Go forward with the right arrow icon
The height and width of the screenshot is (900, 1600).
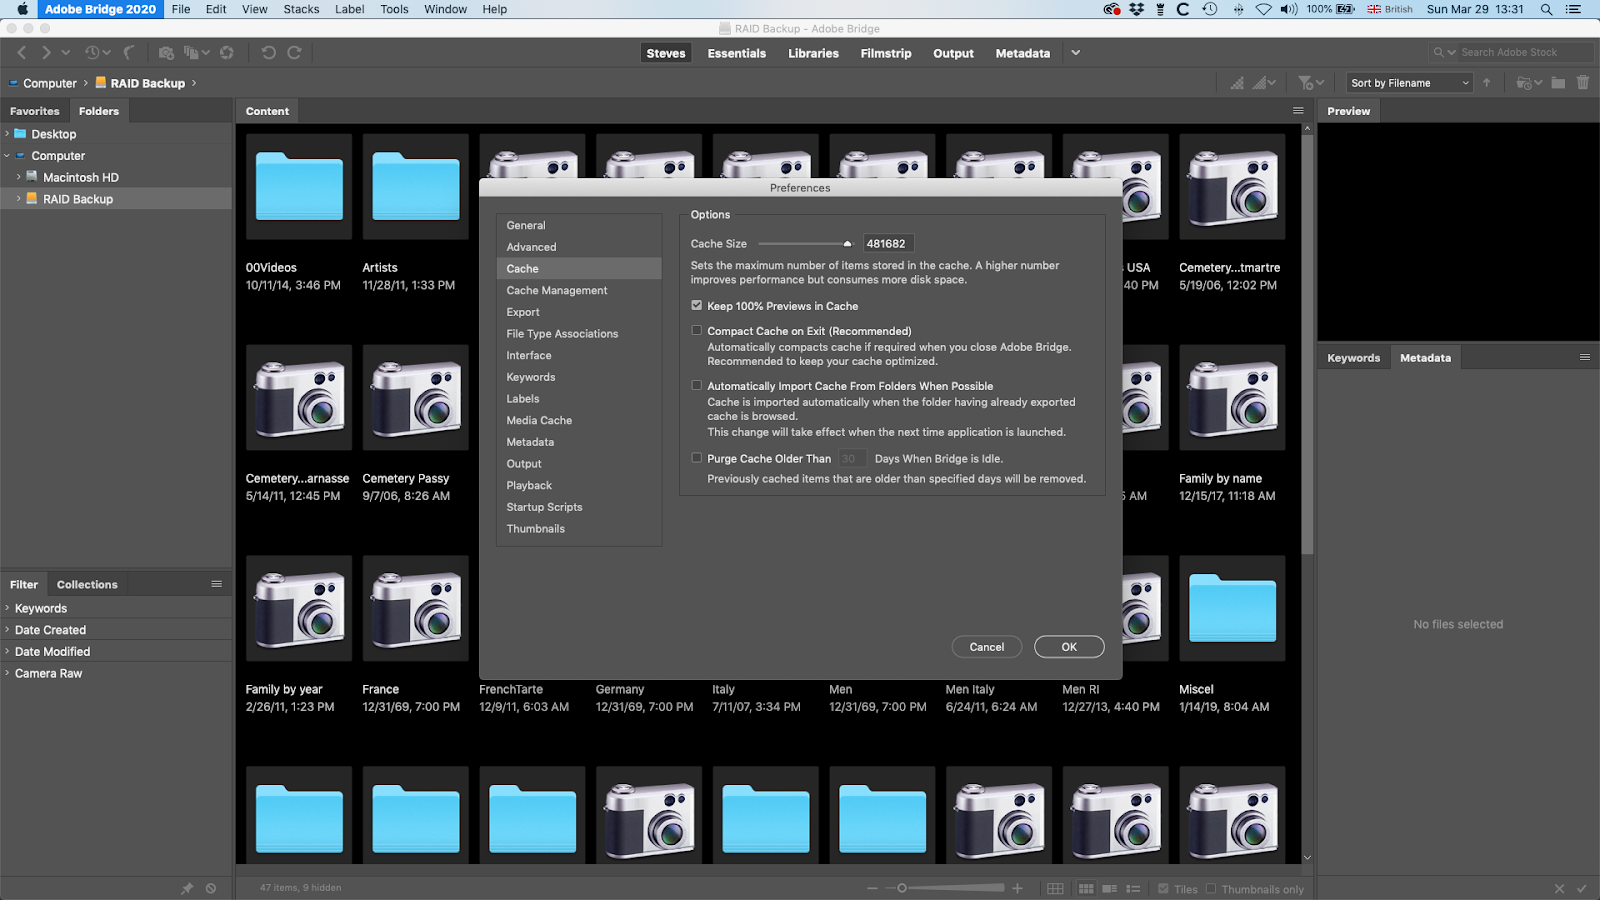click(46, 53)
